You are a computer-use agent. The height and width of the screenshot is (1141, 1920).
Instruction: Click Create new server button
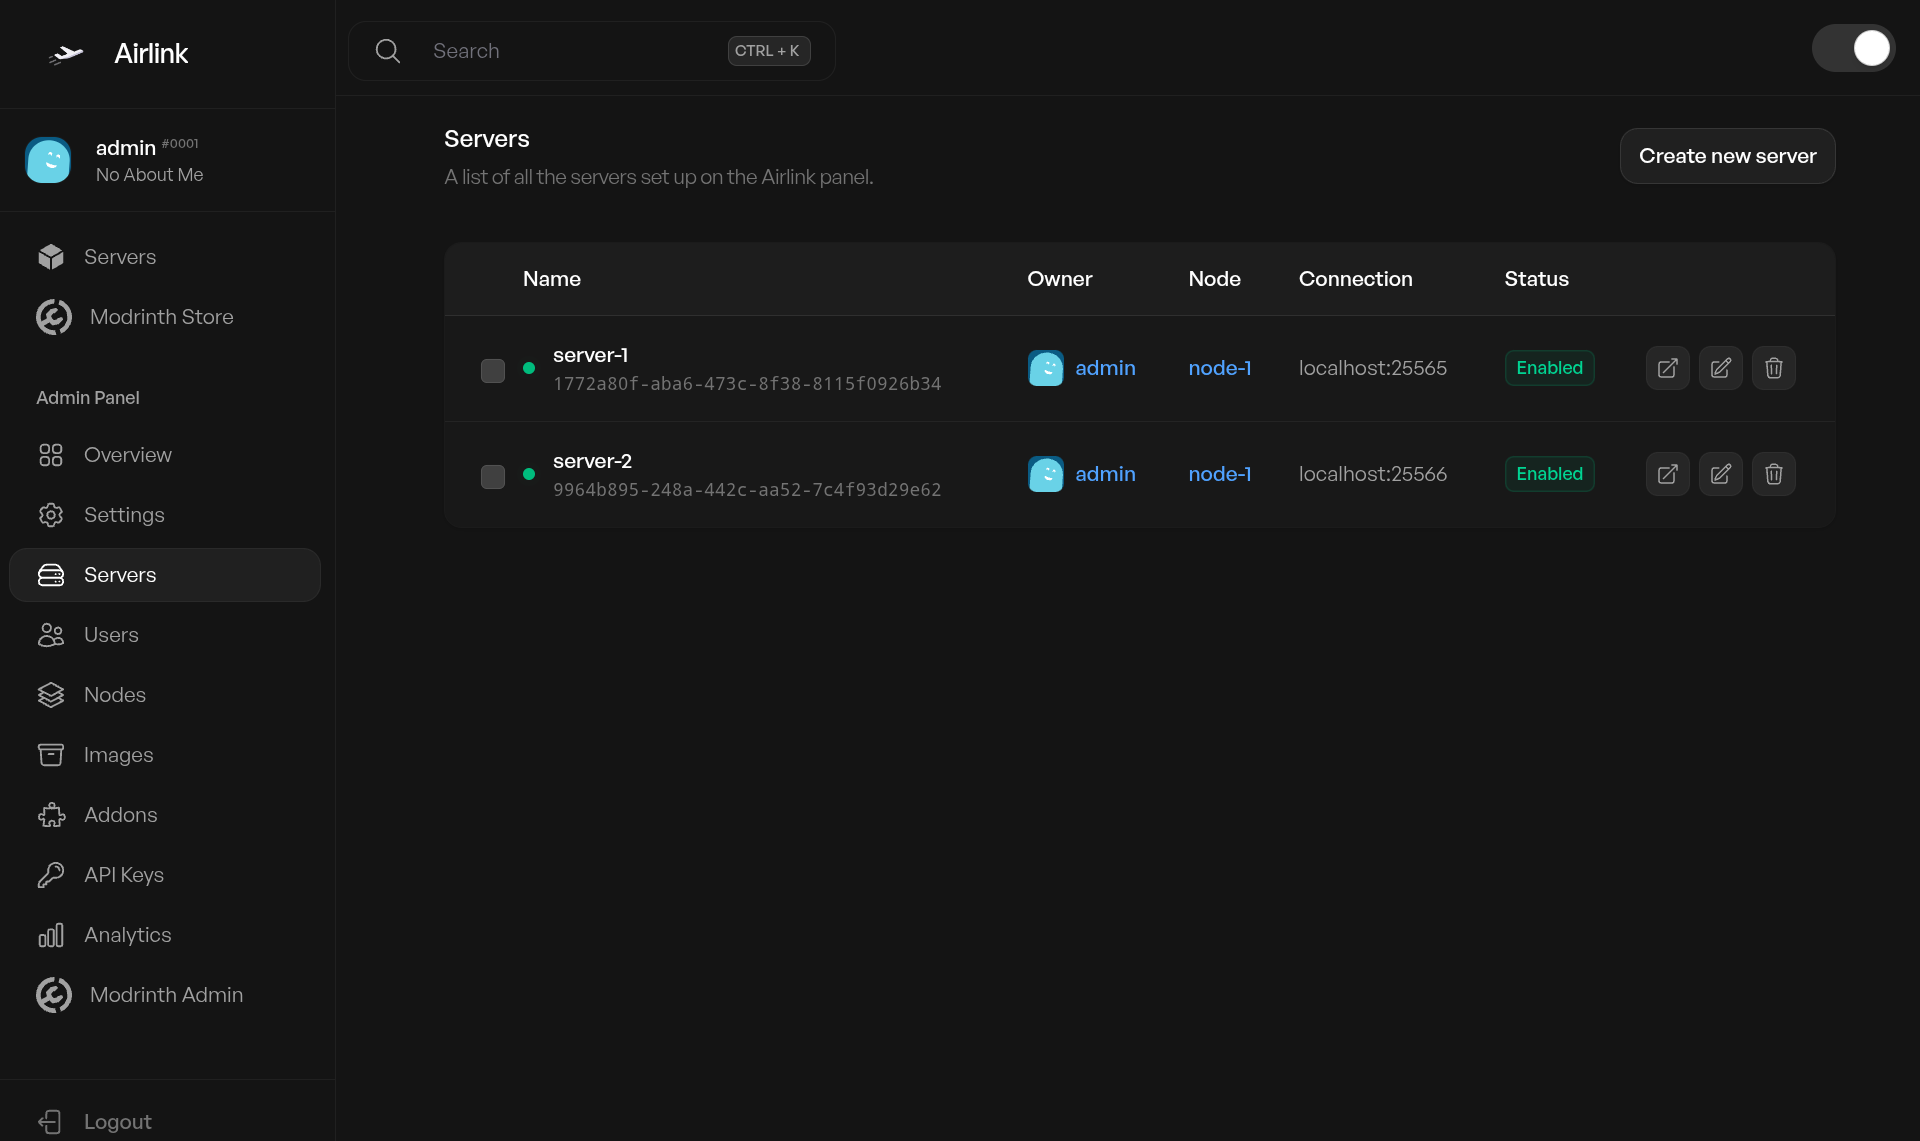1727,156
